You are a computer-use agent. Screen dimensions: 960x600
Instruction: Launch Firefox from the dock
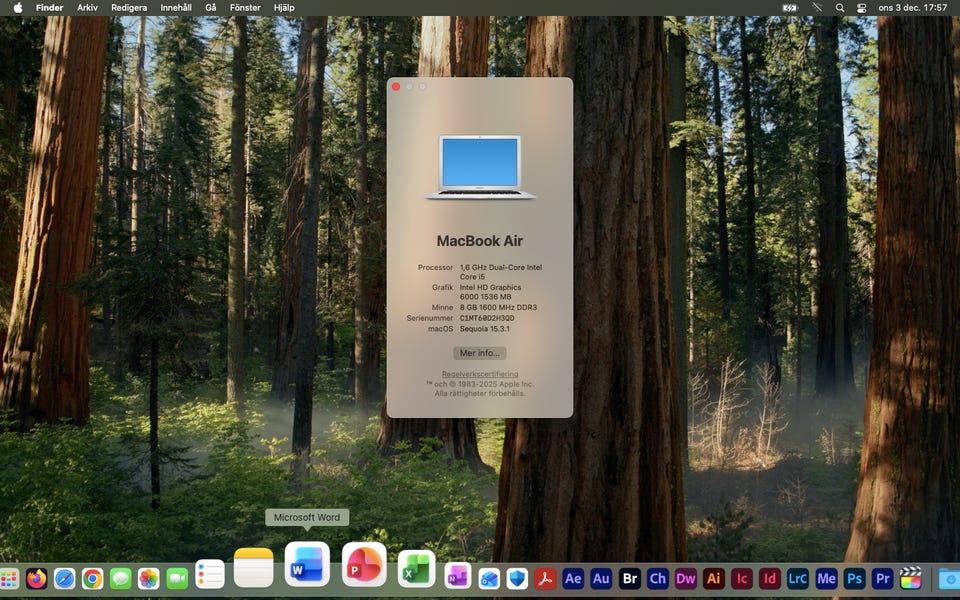pos(37,578)
